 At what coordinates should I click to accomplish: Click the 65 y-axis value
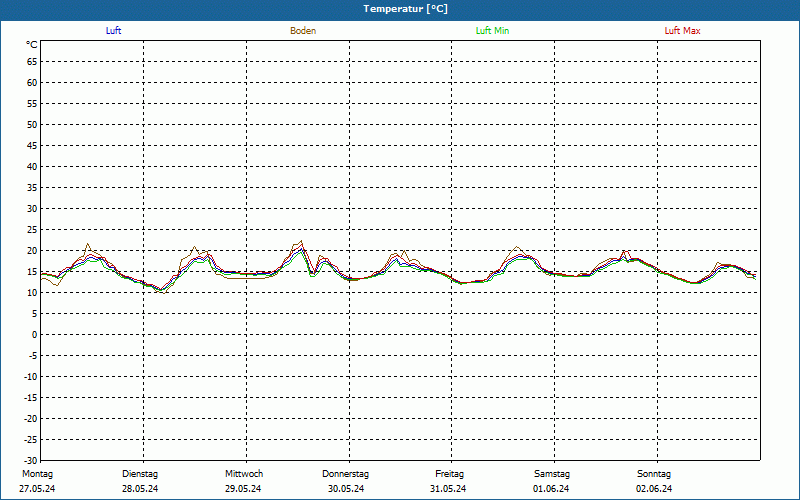coord(32,62)
